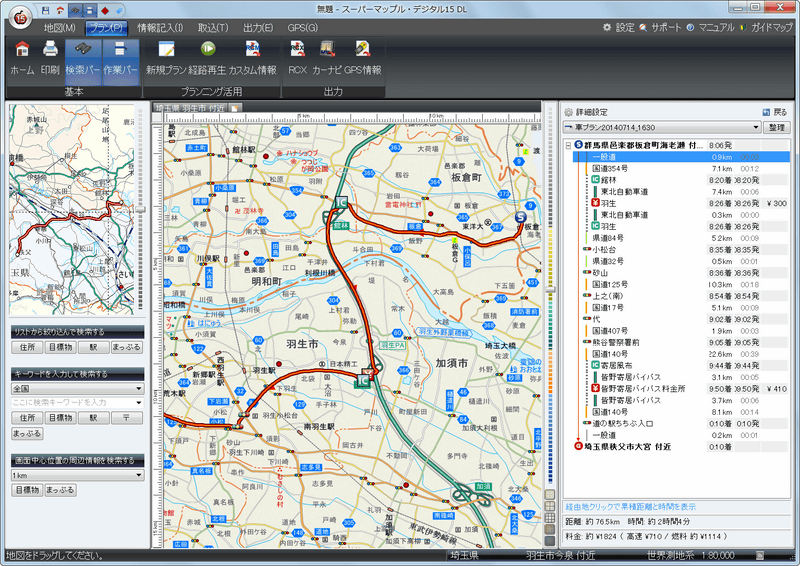Select the 埼玉県 羽生市 付近 map tab
800x566 pixels.
(191, 108)
